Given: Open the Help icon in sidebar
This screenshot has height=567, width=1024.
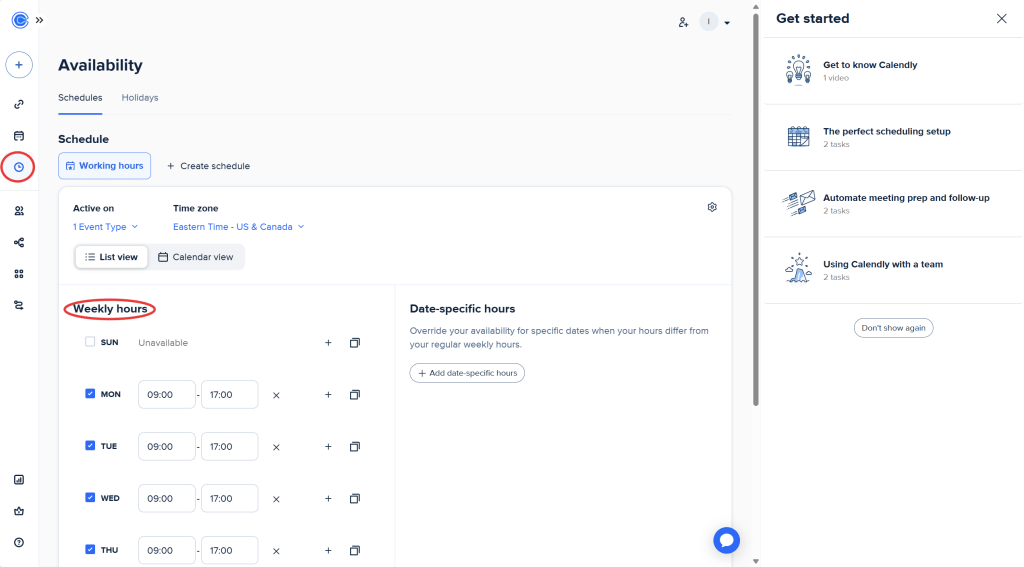Looking at the screenshot, I should (19, 542).
